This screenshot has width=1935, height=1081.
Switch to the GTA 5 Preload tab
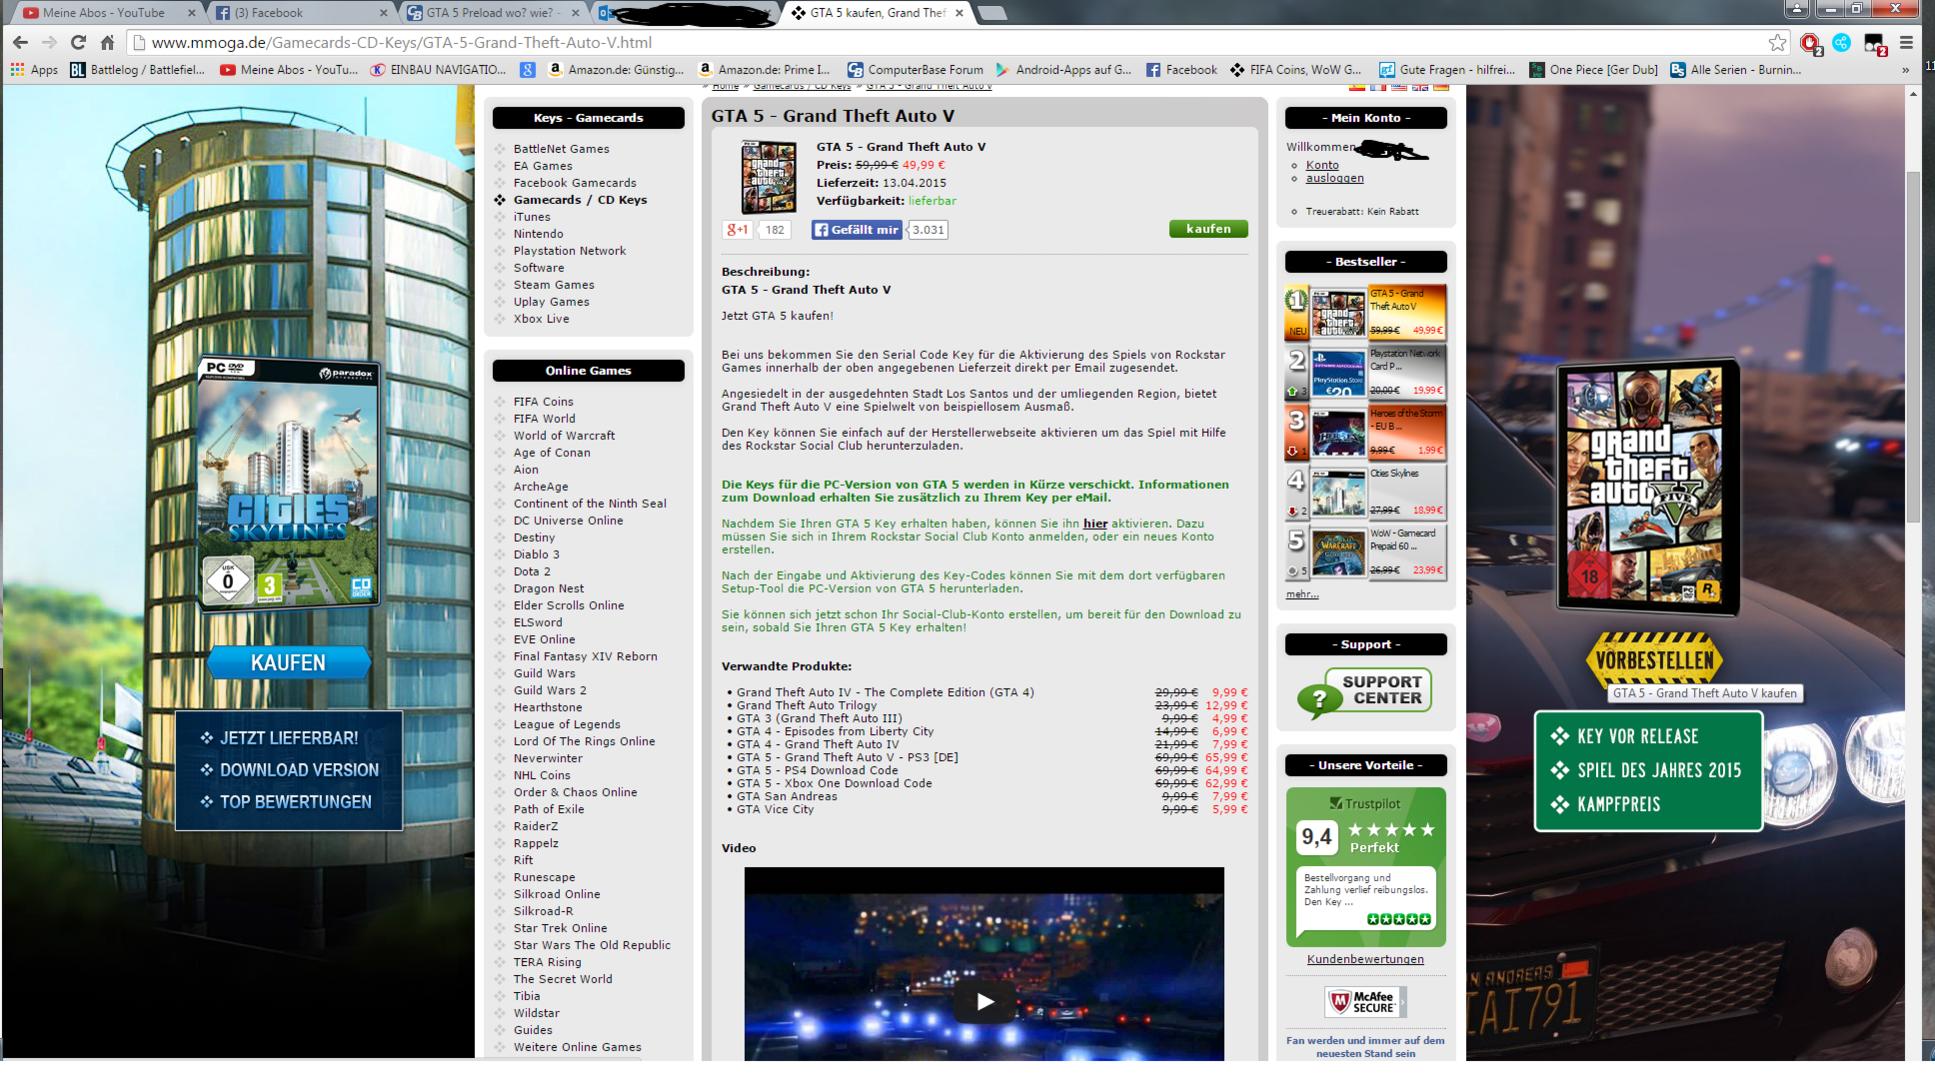click(490, 13)
